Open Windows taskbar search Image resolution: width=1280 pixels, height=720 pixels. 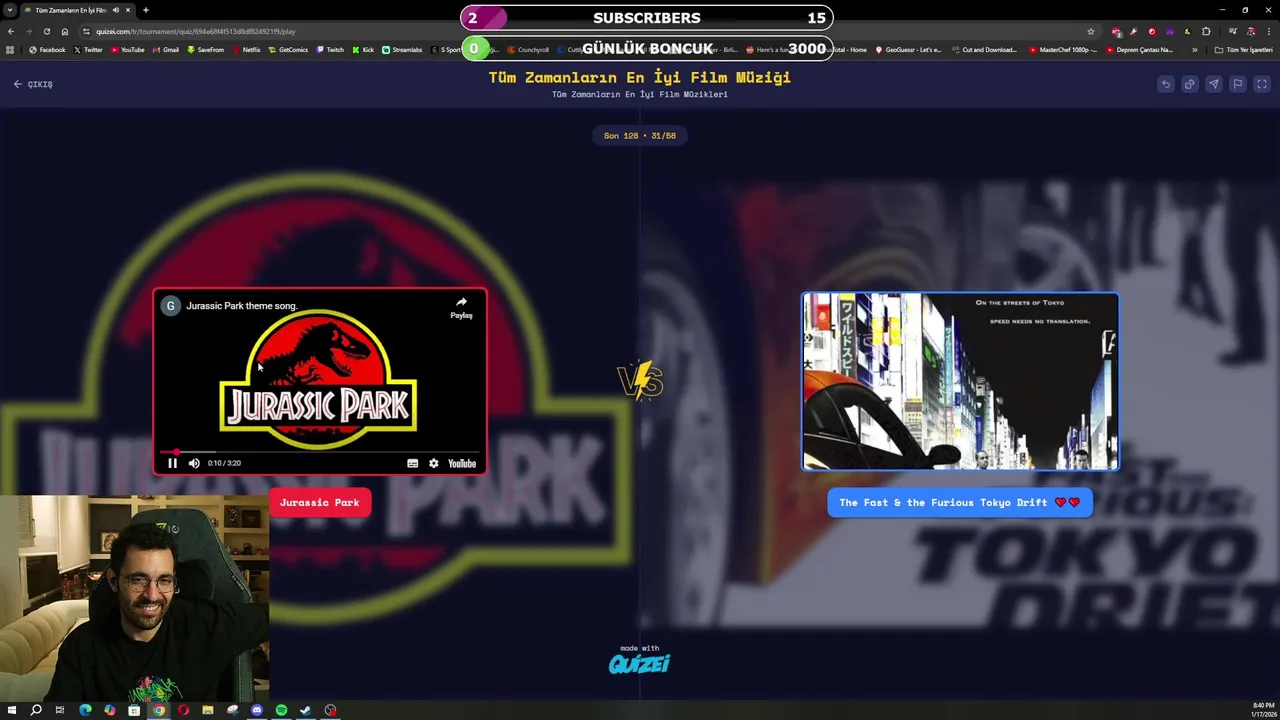[36, 710]
